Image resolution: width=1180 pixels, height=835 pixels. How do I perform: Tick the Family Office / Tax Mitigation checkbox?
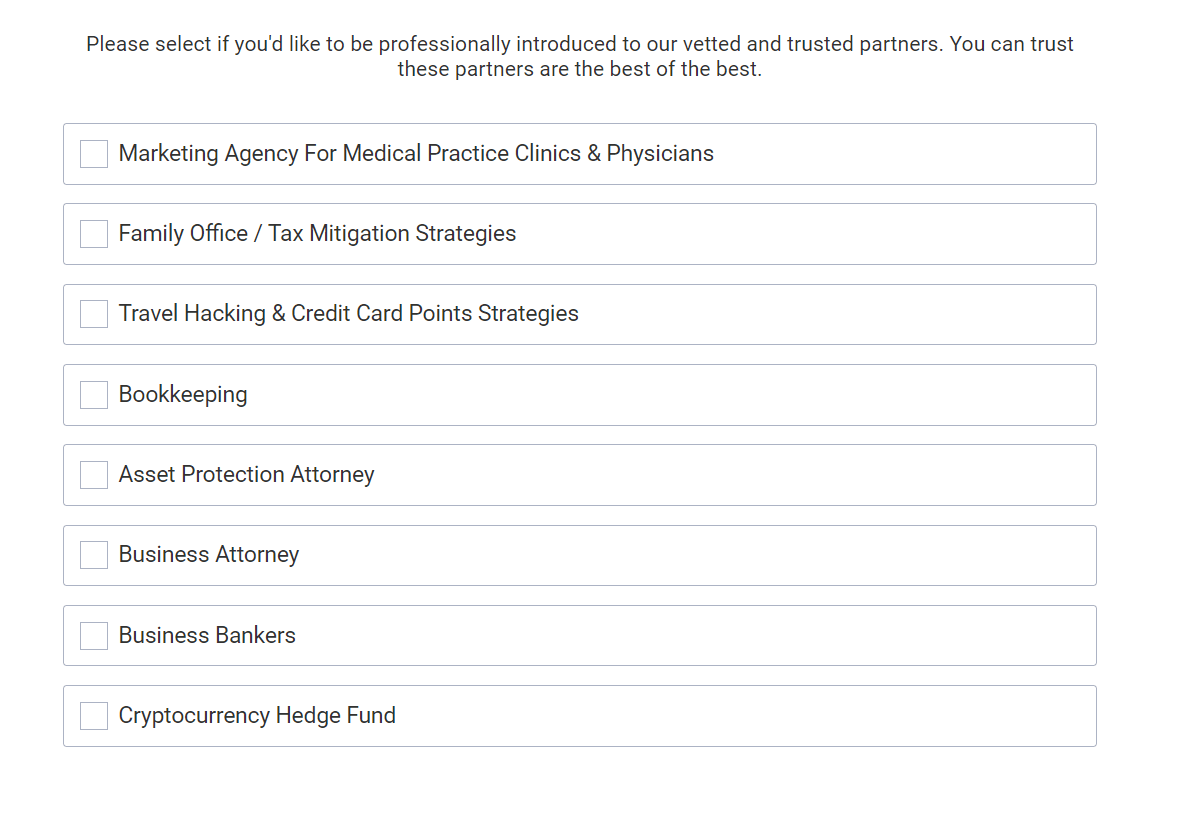[94, 234]
